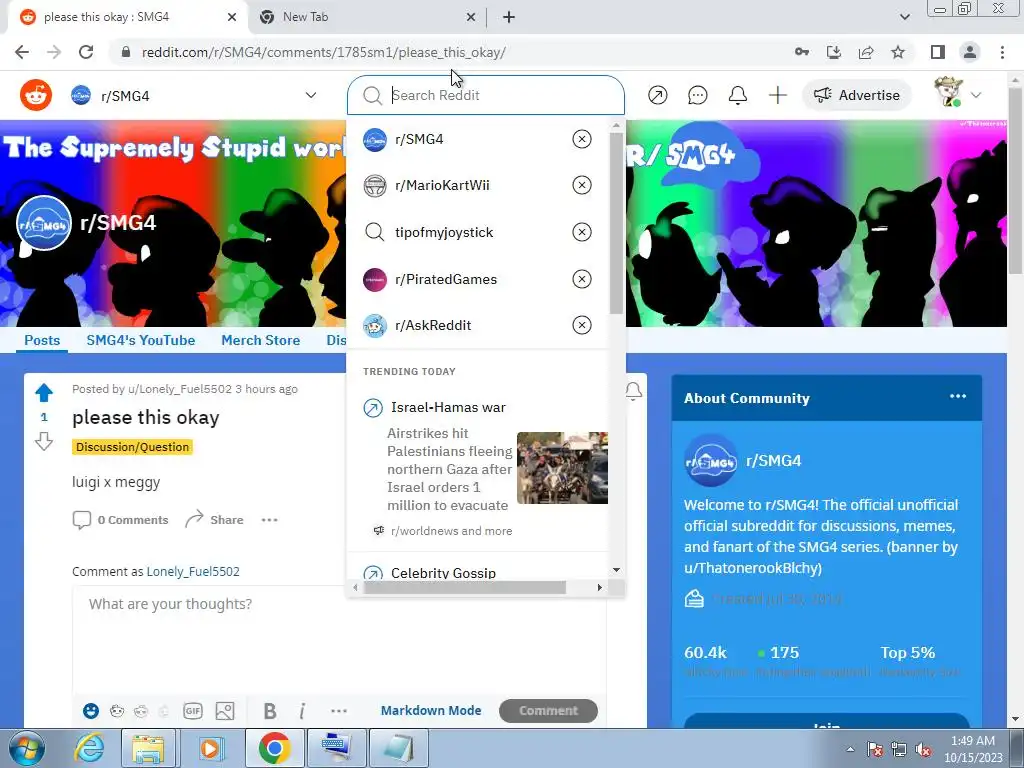Open the Windows Start menu
The width and height of the screenshot is (1024, 768).
[25, 748]
